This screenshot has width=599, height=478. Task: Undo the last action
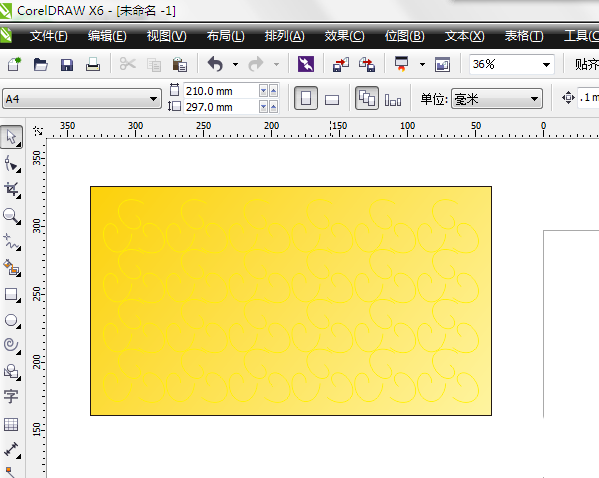tap(215, 64)
